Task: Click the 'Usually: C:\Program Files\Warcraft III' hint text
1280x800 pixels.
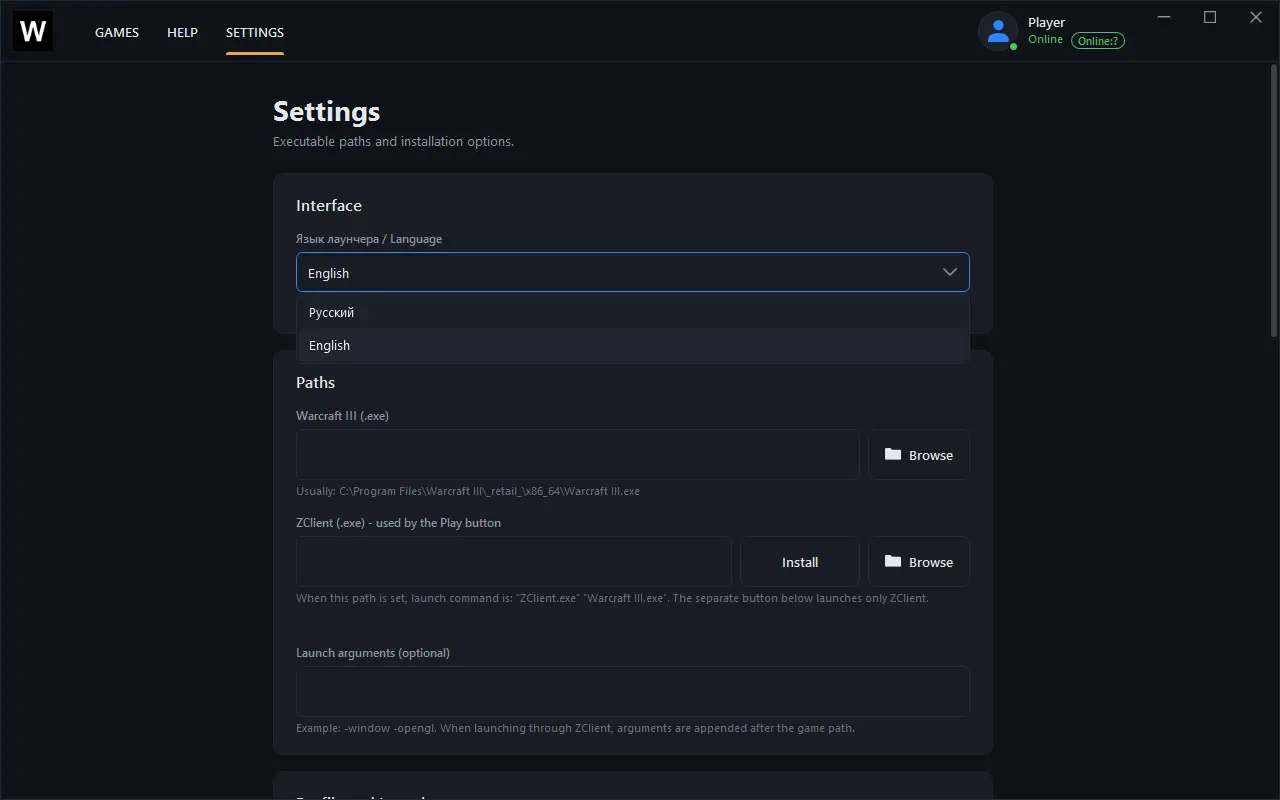Action: [x=468, y=491]
